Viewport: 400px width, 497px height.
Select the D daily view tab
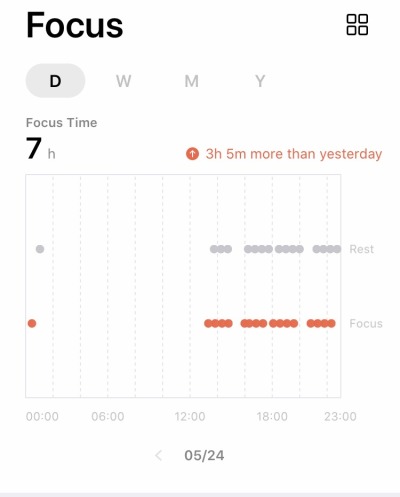tap(55, 81)
